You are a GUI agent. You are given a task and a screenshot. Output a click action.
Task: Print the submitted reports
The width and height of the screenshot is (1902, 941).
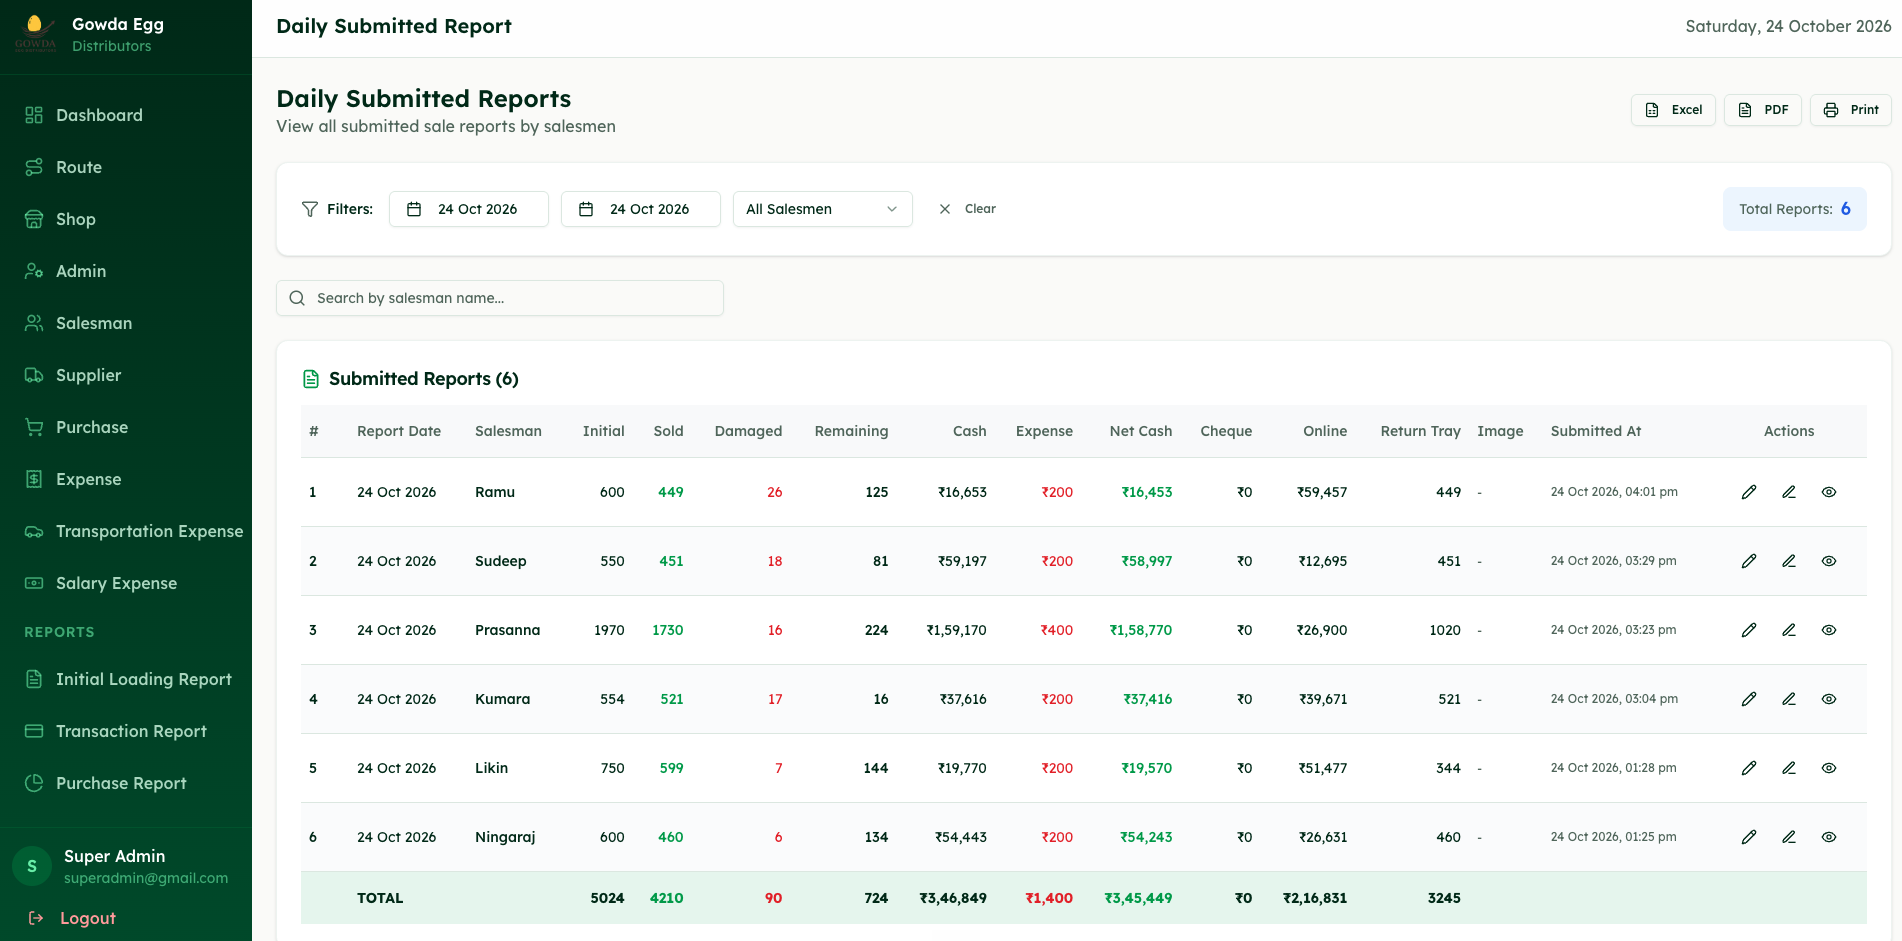1850,110
